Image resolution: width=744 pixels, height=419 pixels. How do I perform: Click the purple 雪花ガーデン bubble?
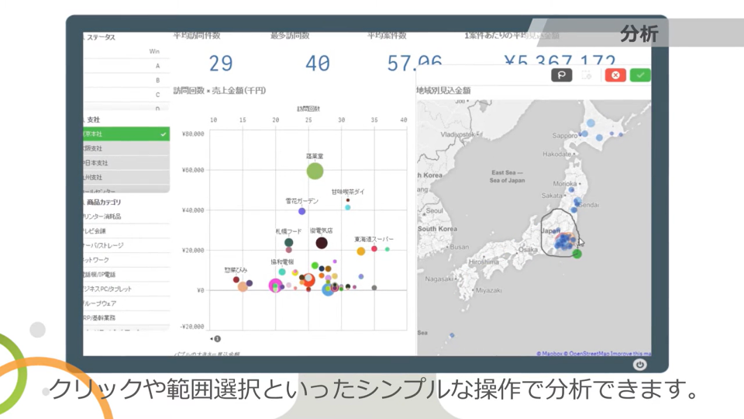coord(302,211)
